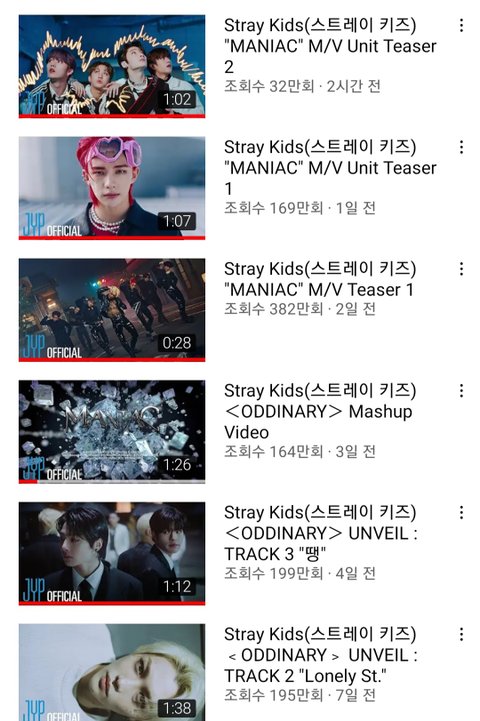Open options menu for ODDINARY Mashup Video
Image resolution: width=480 pixels, height=721 pixels.
[461, 391]
